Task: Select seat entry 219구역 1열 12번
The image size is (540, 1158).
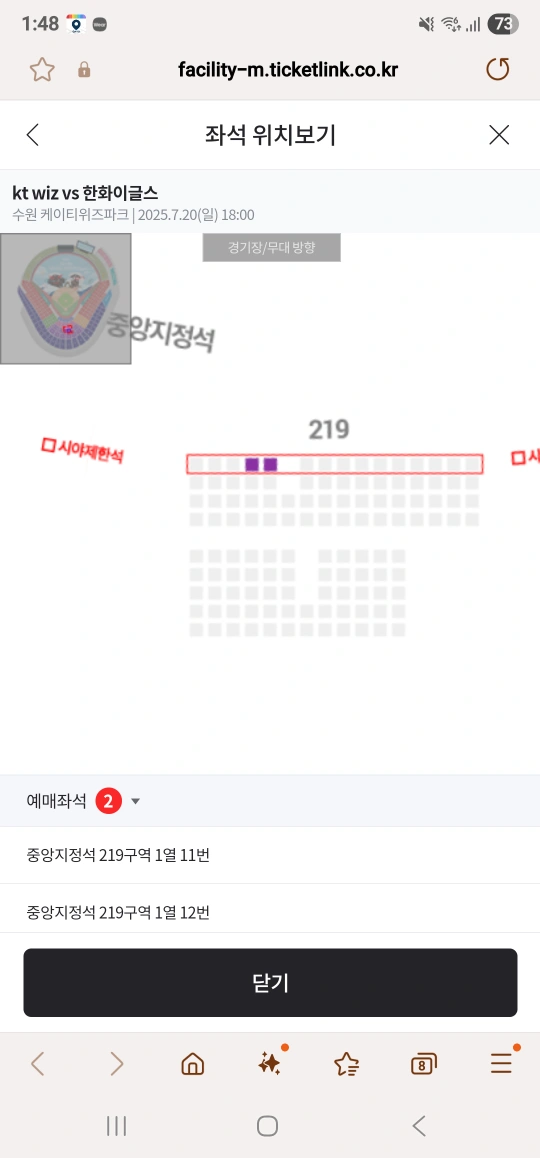Action: point(270,911)
